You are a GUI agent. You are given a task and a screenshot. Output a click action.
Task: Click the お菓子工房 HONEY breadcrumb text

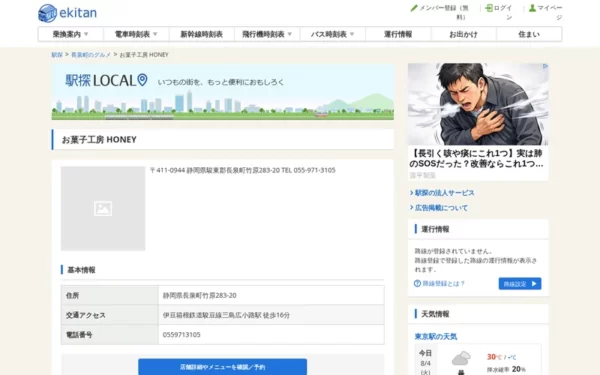144,55
